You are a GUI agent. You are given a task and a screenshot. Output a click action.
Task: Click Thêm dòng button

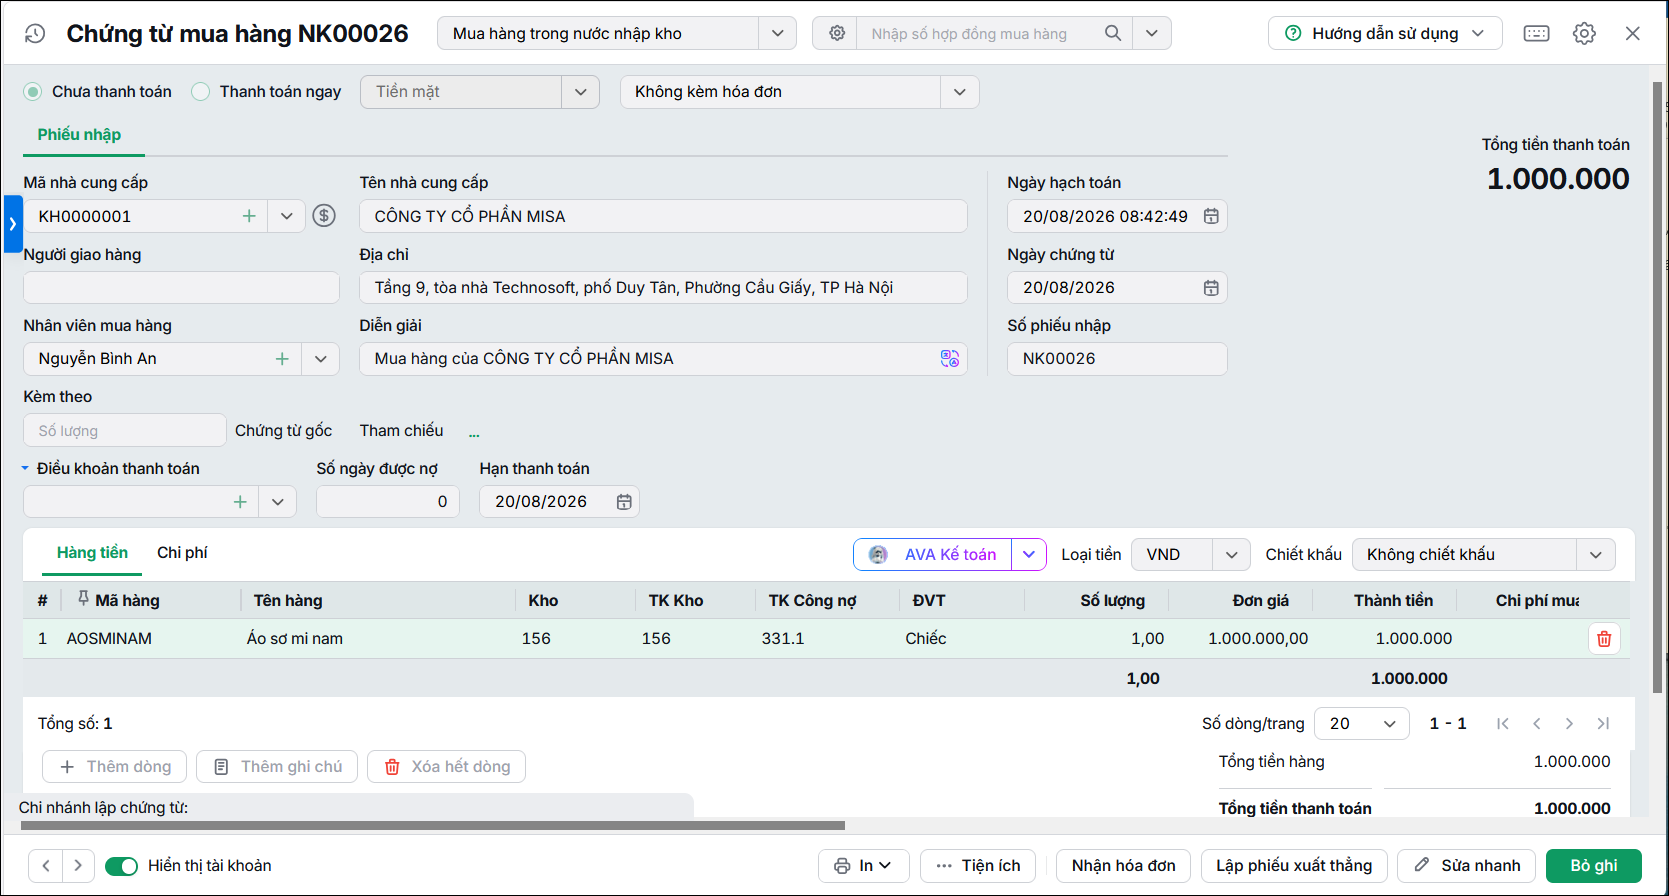(x=114, y=767)
